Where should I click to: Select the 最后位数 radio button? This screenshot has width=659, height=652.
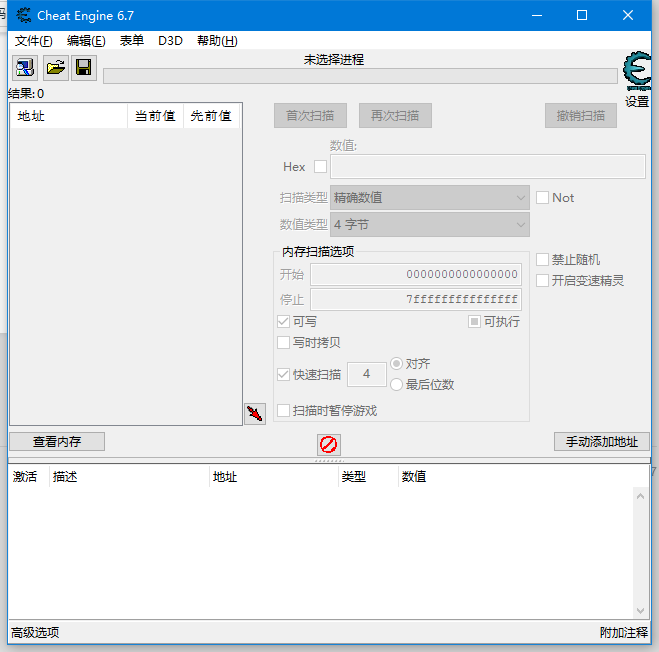396,384
